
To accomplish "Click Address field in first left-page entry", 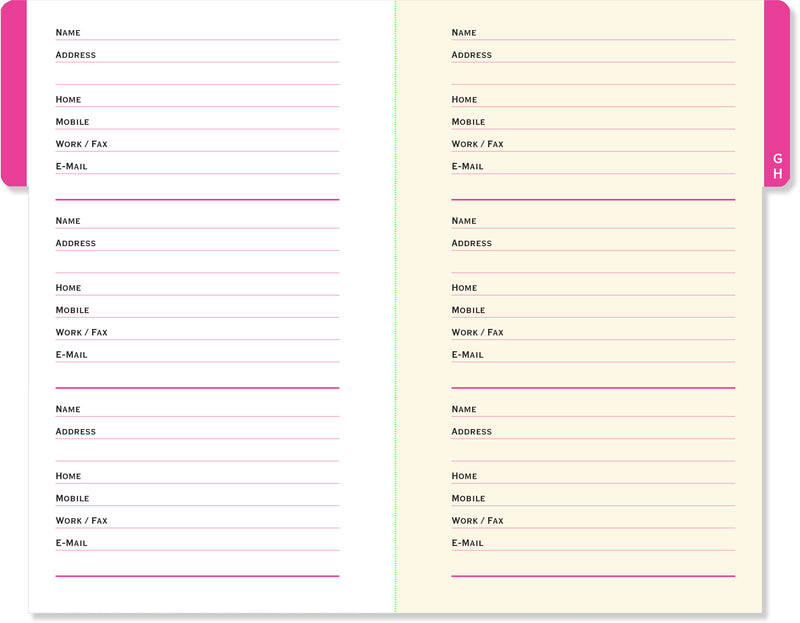I will coord(210,55).
